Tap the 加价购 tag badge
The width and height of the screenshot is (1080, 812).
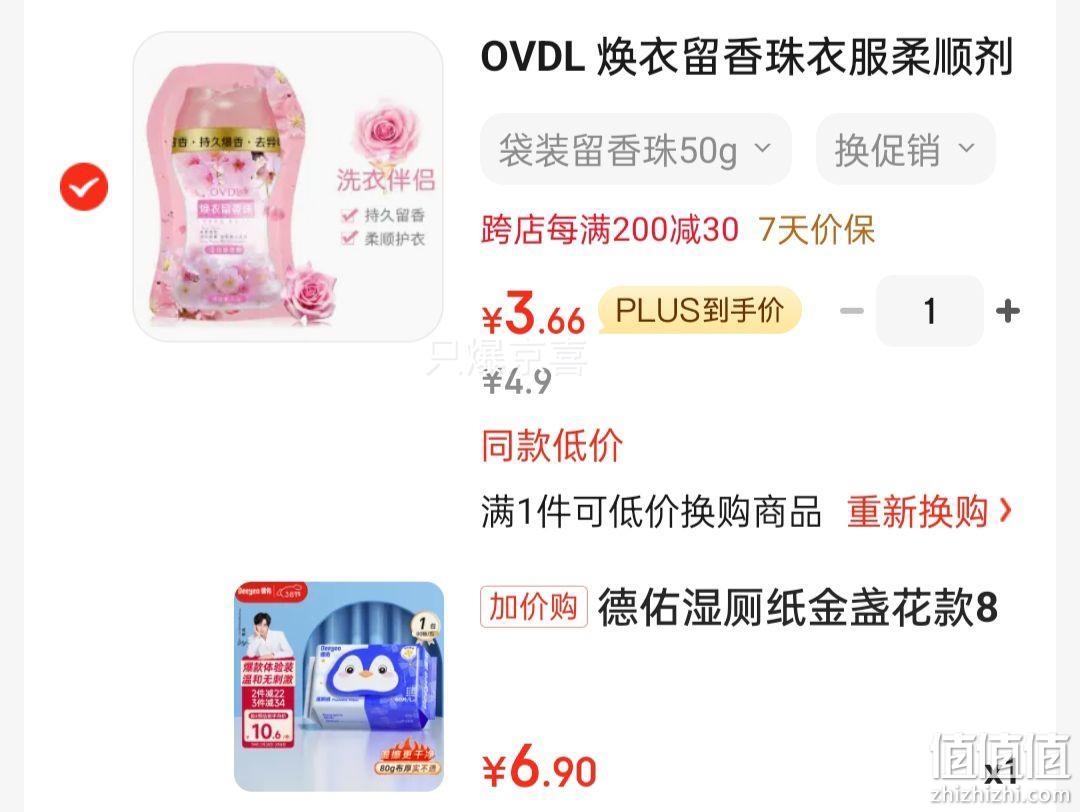534,607
